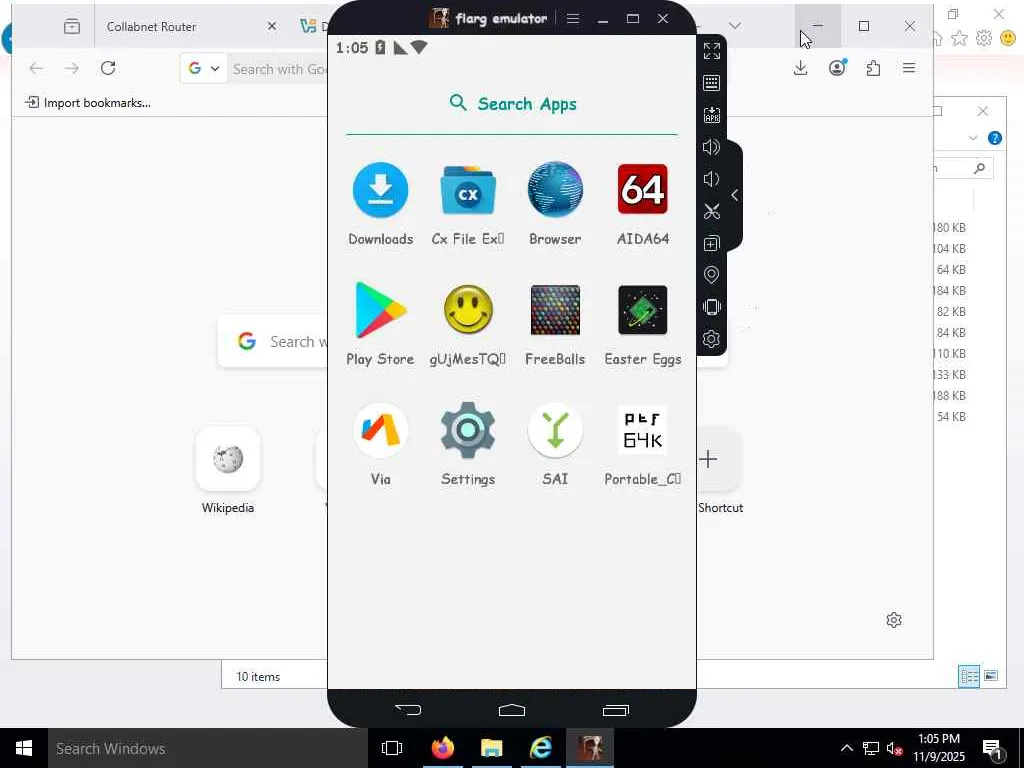Switch File Explorer to details view icon
The height and width of the screenshot is (768, 1024).
click(969, 676)
